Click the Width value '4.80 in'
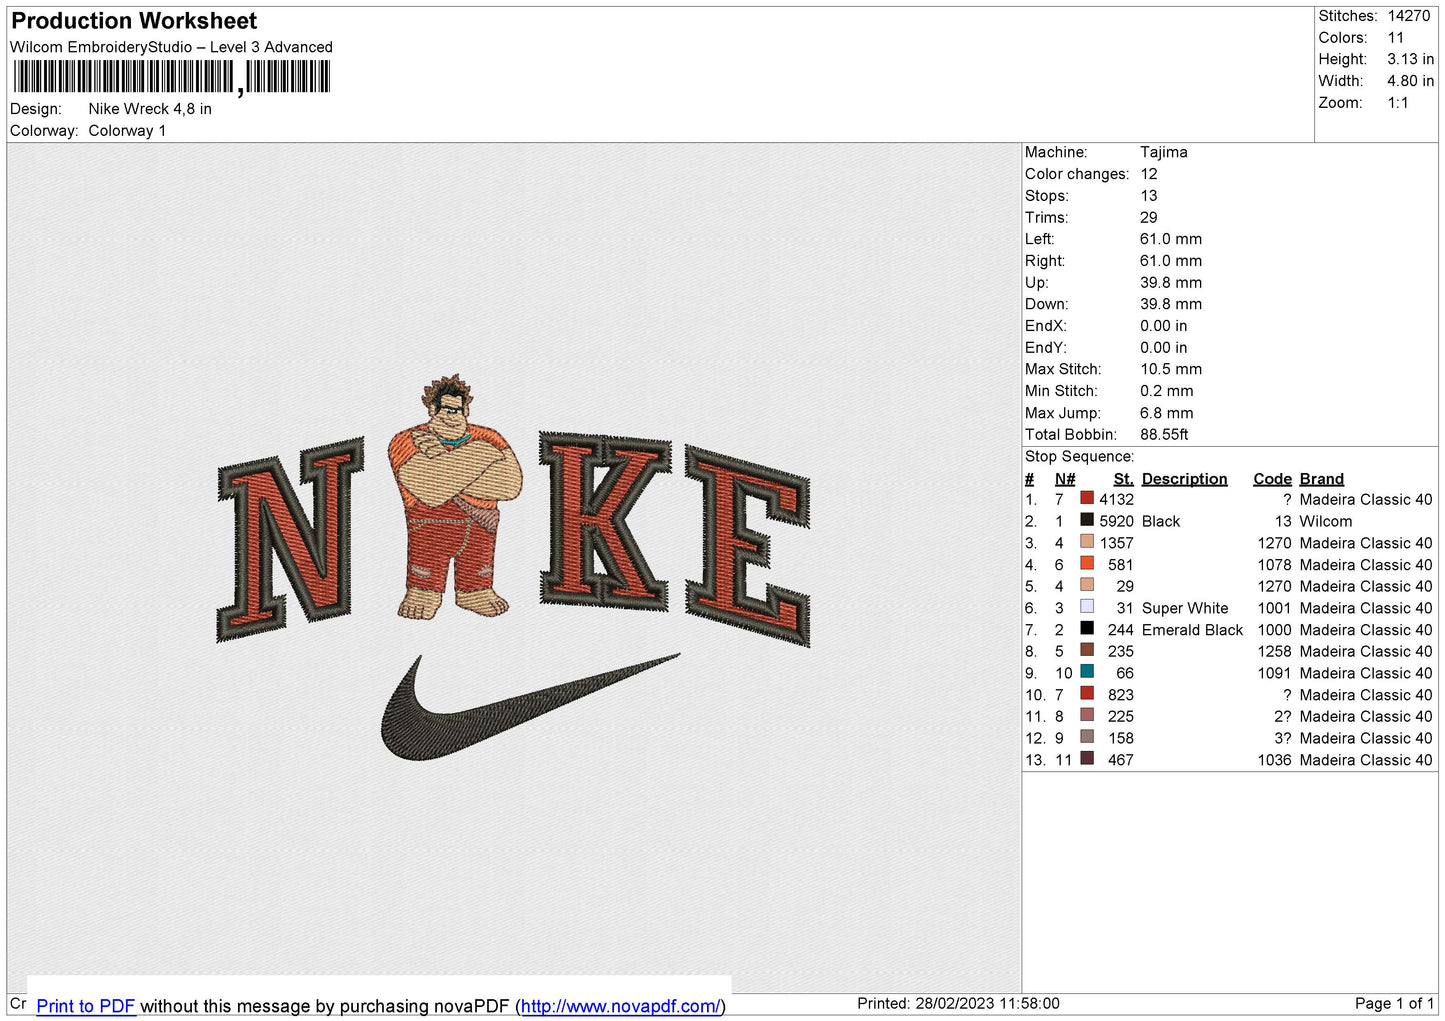The image size is (1445, 1021). (x=1410, y=81)
